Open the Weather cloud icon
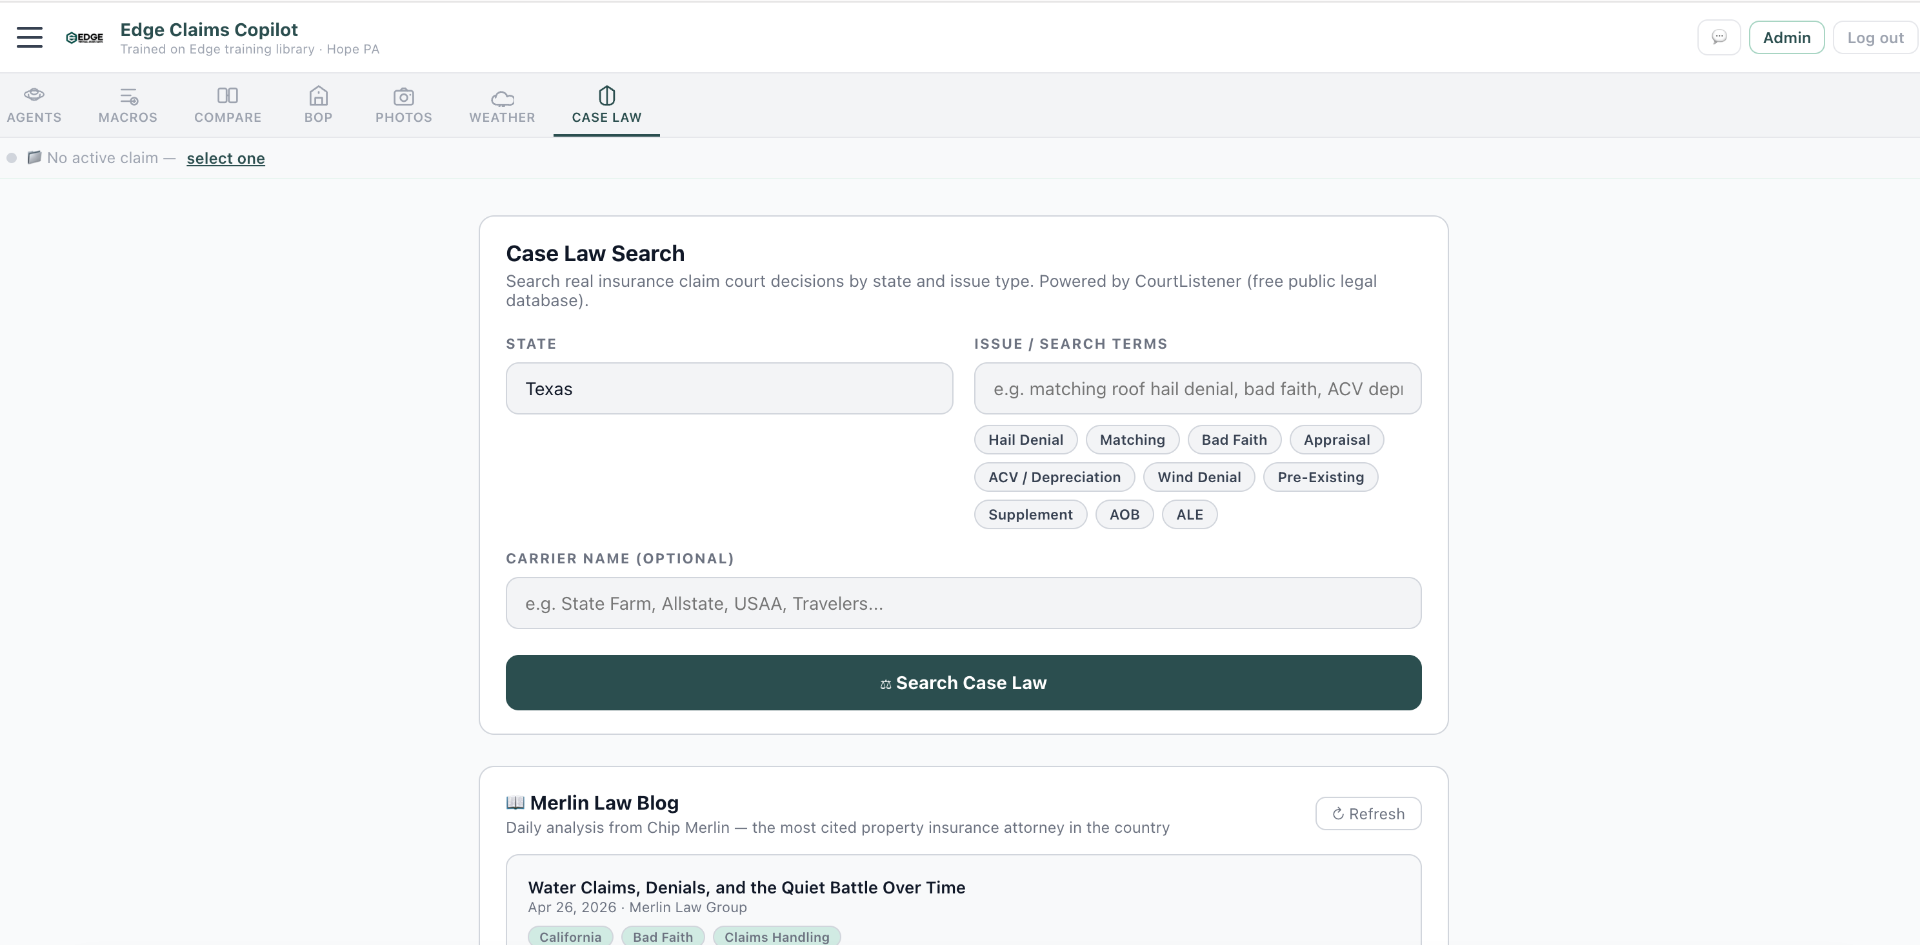This screenshot has height=945, width=1920. click(x=501, y=96)
